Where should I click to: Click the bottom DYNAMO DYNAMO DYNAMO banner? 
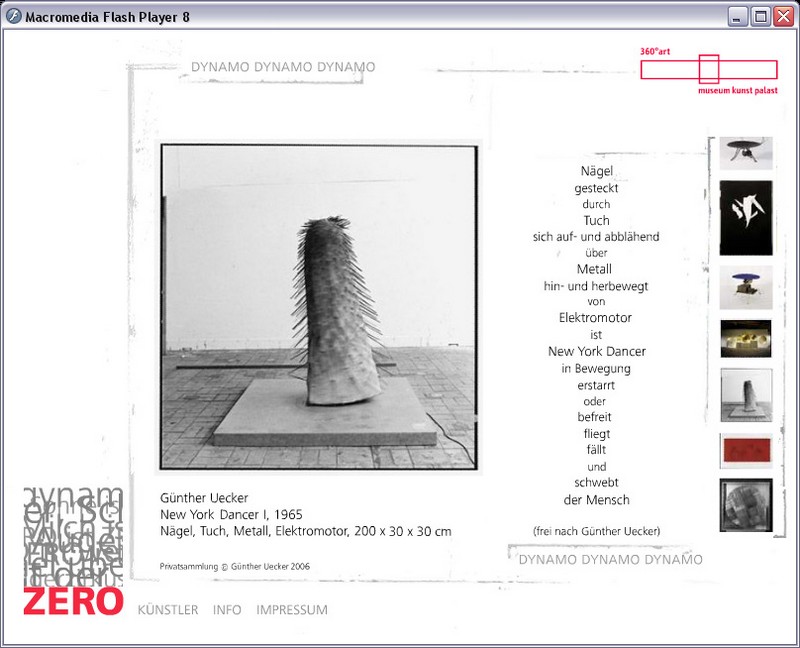[x=610, y=559]
